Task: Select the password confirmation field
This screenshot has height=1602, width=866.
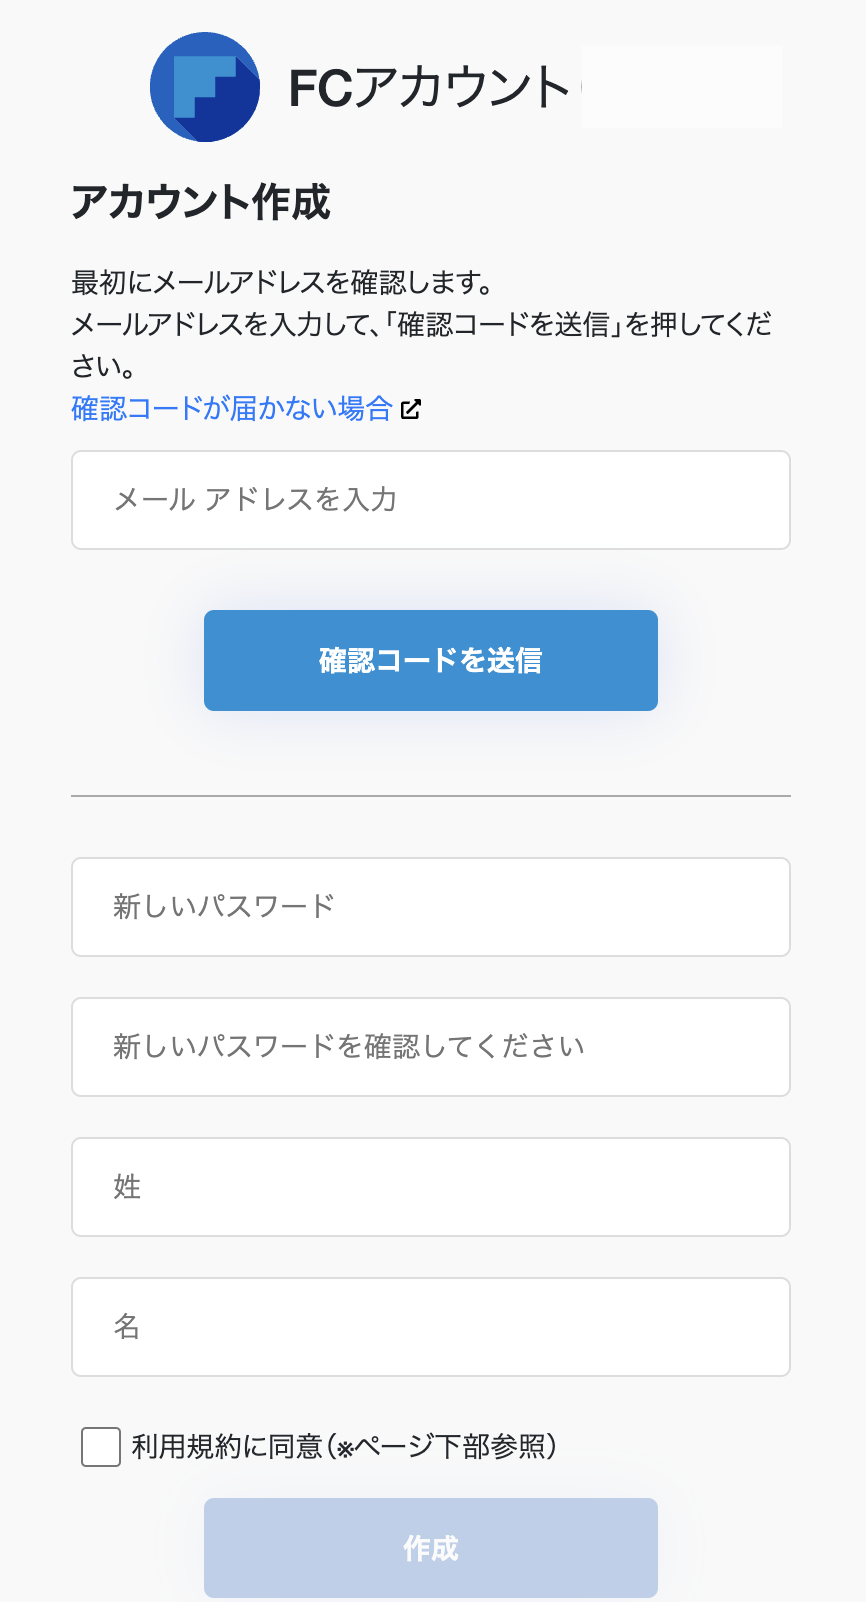Action: [x=430, y=1046]
